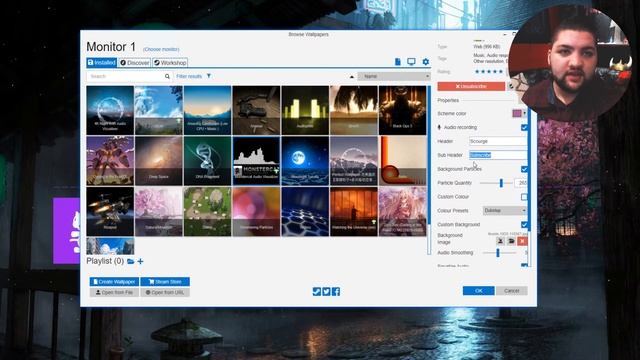The height and width of the screenshot is (360, 640).
Task: Select the Black Ops 3 wallpaper thumbnail
Action: click(x=402, y=110)
